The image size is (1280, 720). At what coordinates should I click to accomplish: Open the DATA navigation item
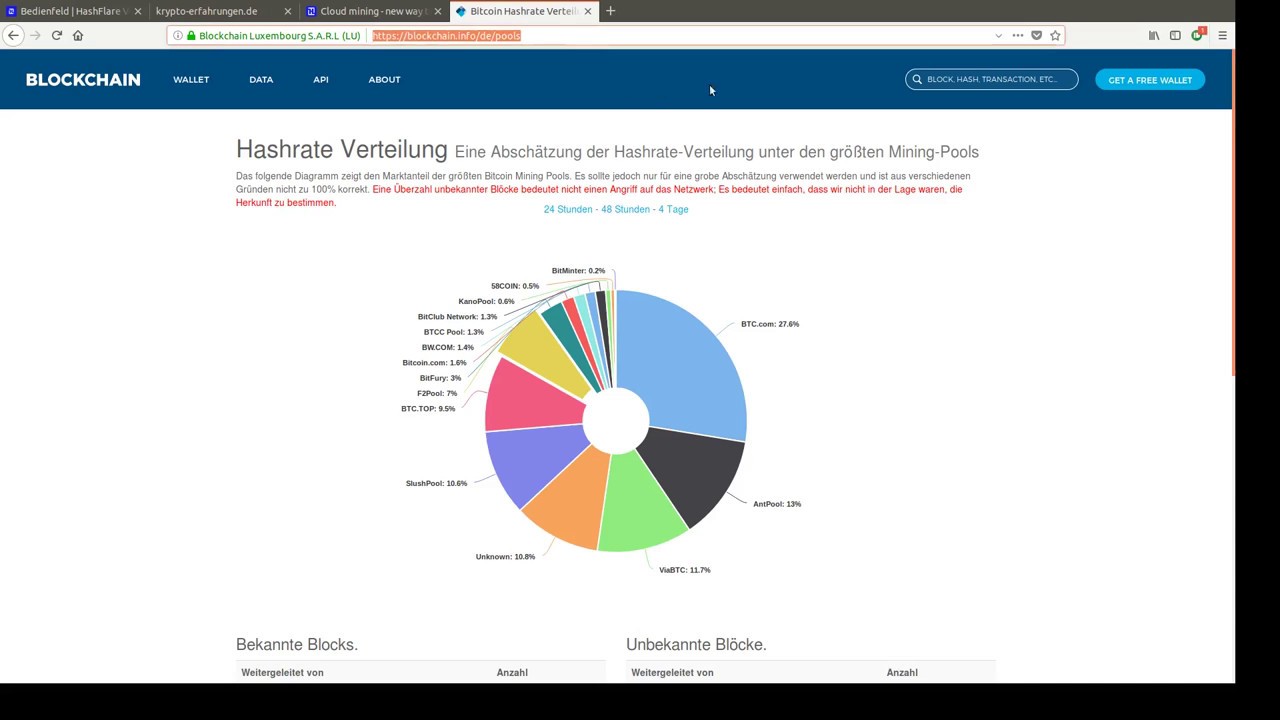(x=261, y=79)
